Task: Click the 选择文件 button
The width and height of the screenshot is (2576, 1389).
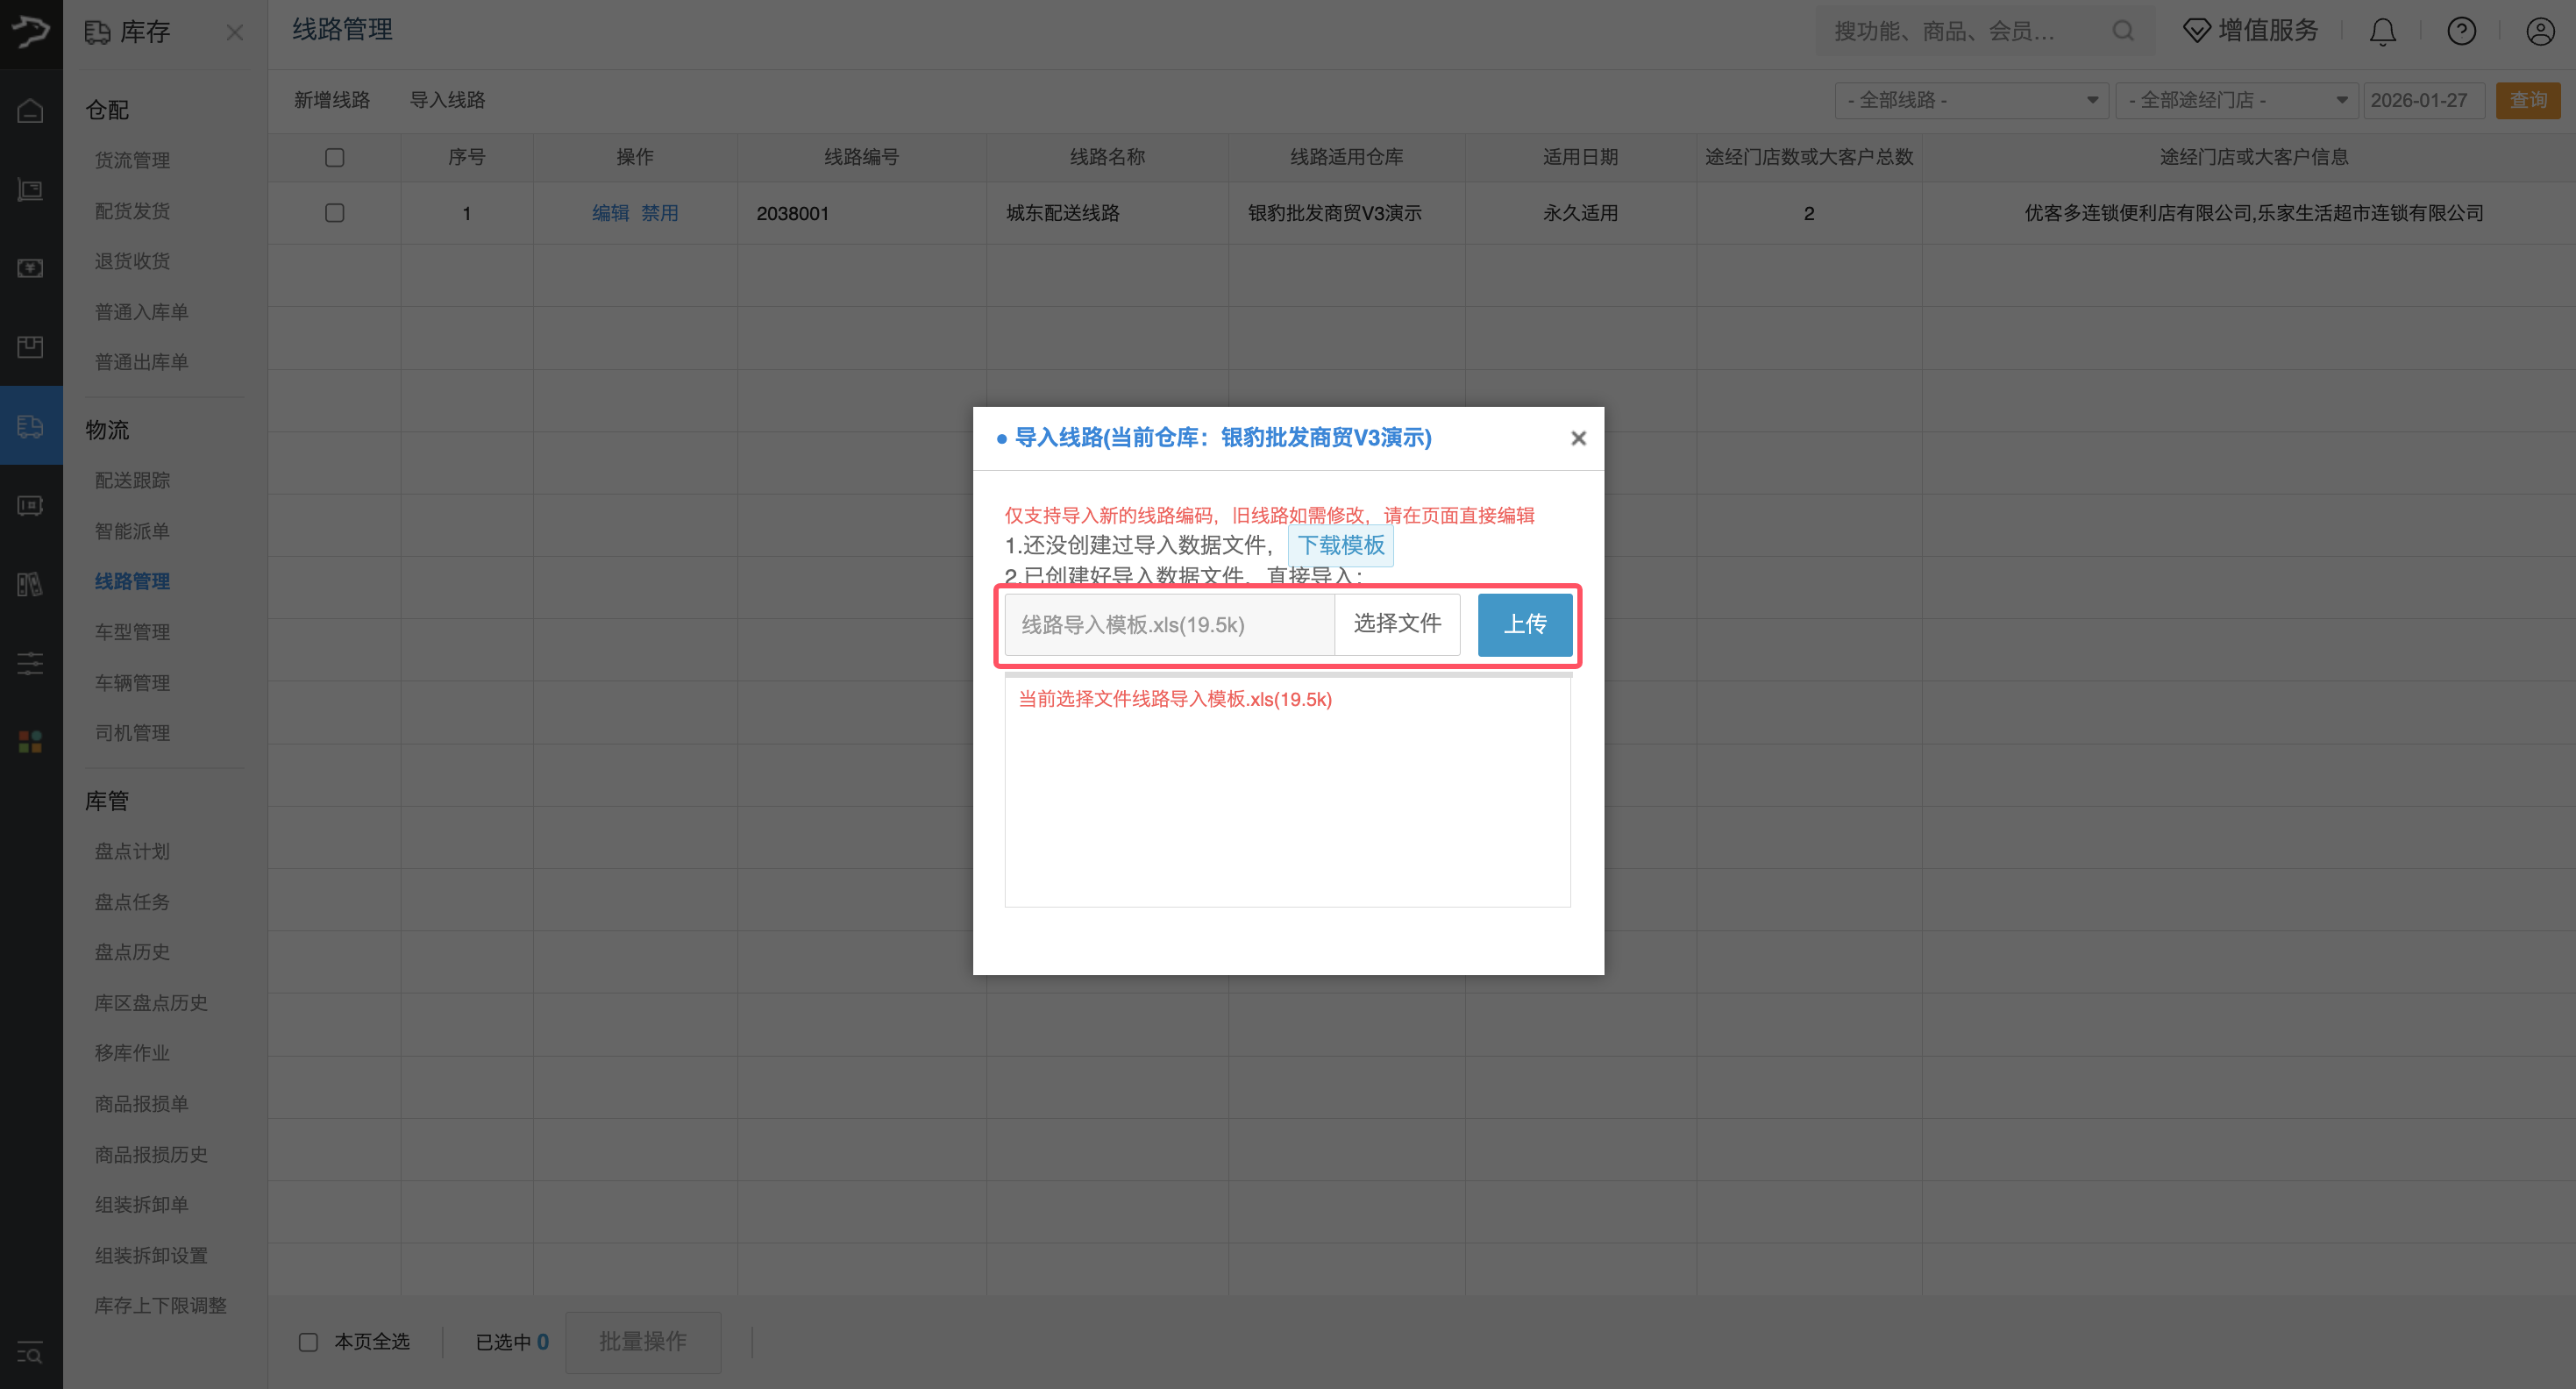Action: 1397,624
